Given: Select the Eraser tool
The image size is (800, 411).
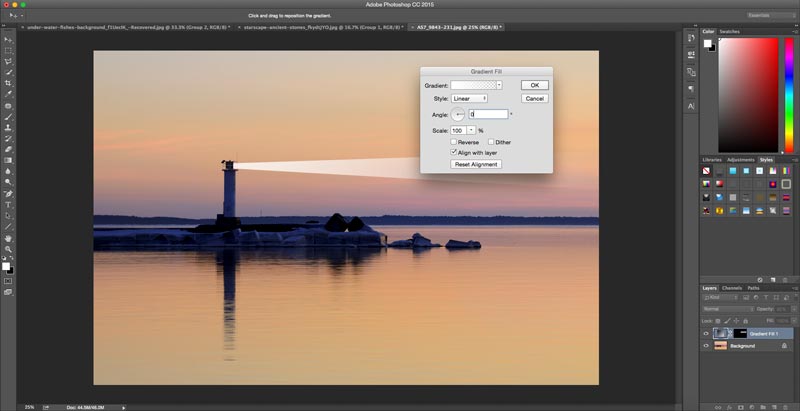Looking at the screenshot, I should coord(8,149).
